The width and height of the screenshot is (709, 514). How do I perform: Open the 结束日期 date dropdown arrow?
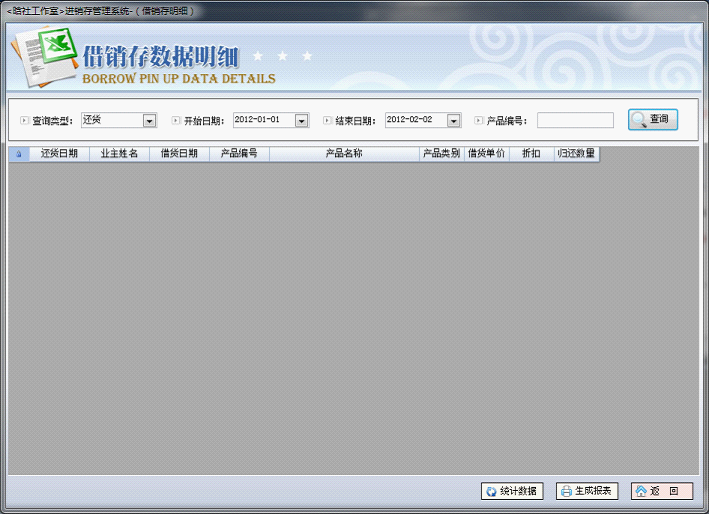click(x=454, y=121)
